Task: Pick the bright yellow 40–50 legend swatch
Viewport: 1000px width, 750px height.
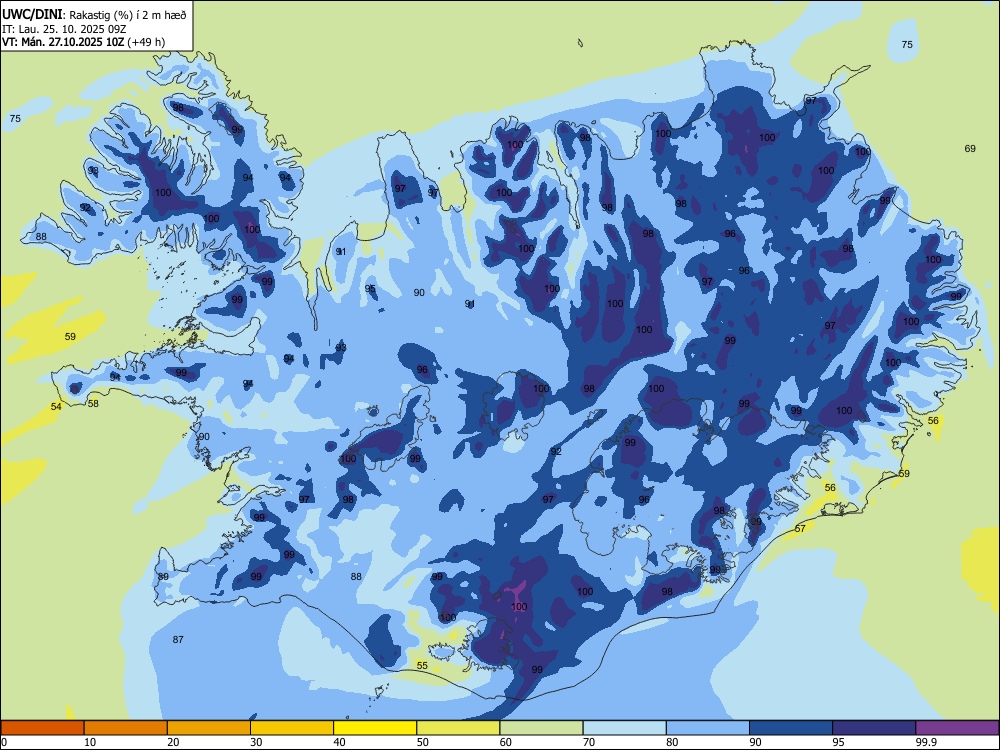Action: tap(375, 728)
